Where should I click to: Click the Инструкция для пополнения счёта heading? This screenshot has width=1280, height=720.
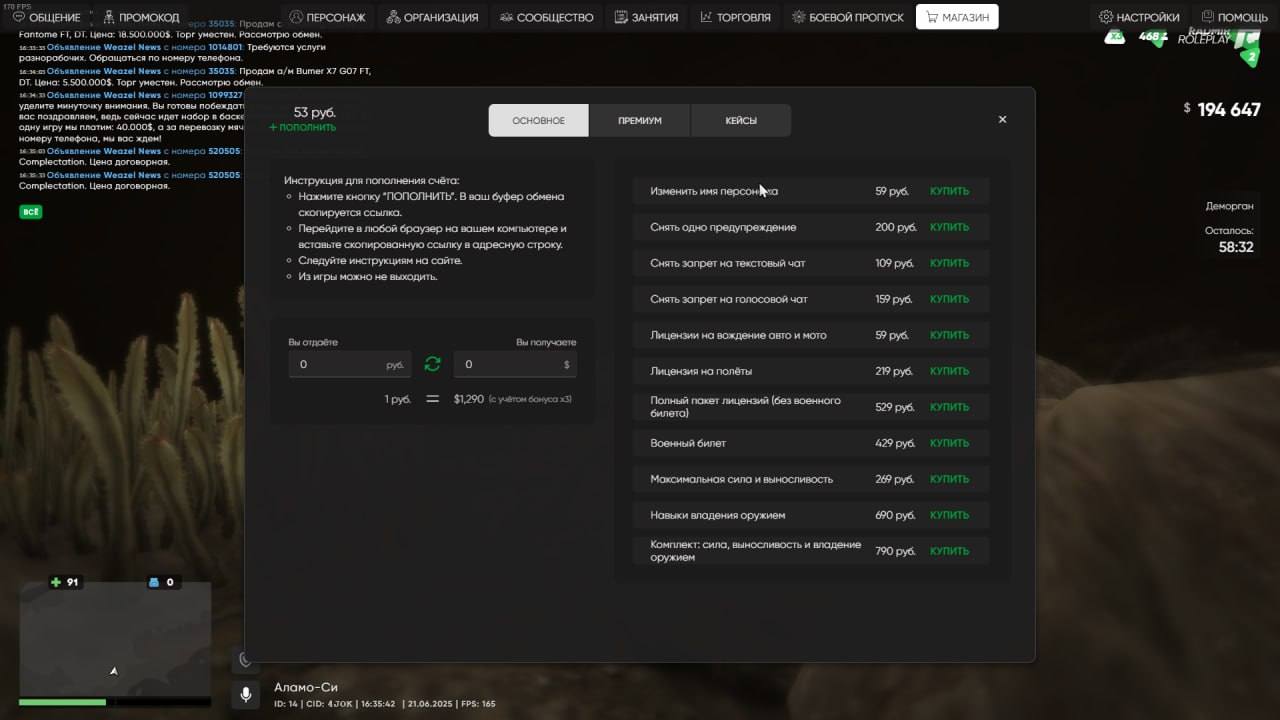371,180
